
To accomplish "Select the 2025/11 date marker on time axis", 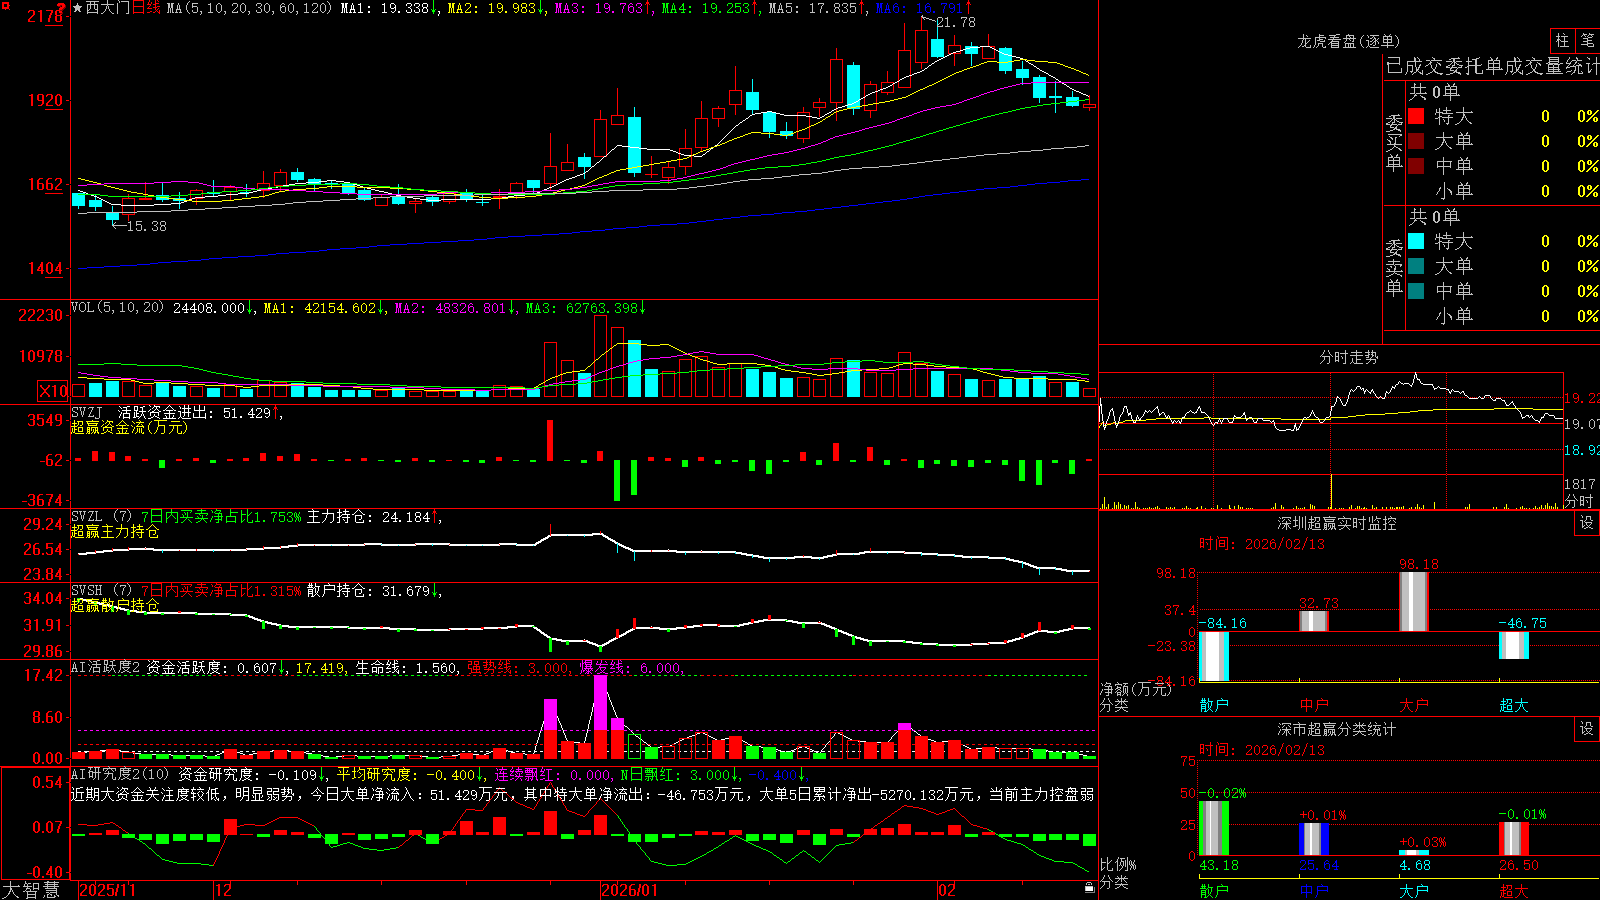I will [107, 890].
